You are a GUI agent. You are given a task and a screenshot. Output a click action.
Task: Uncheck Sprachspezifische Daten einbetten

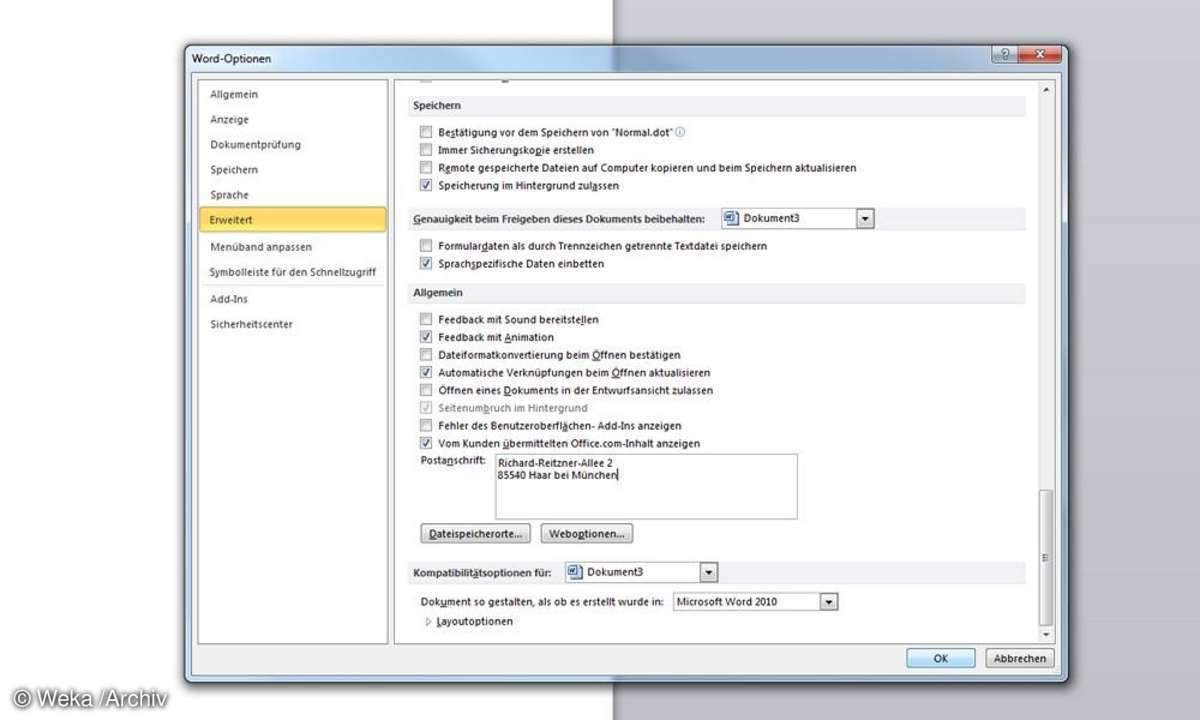pos(426,264)
